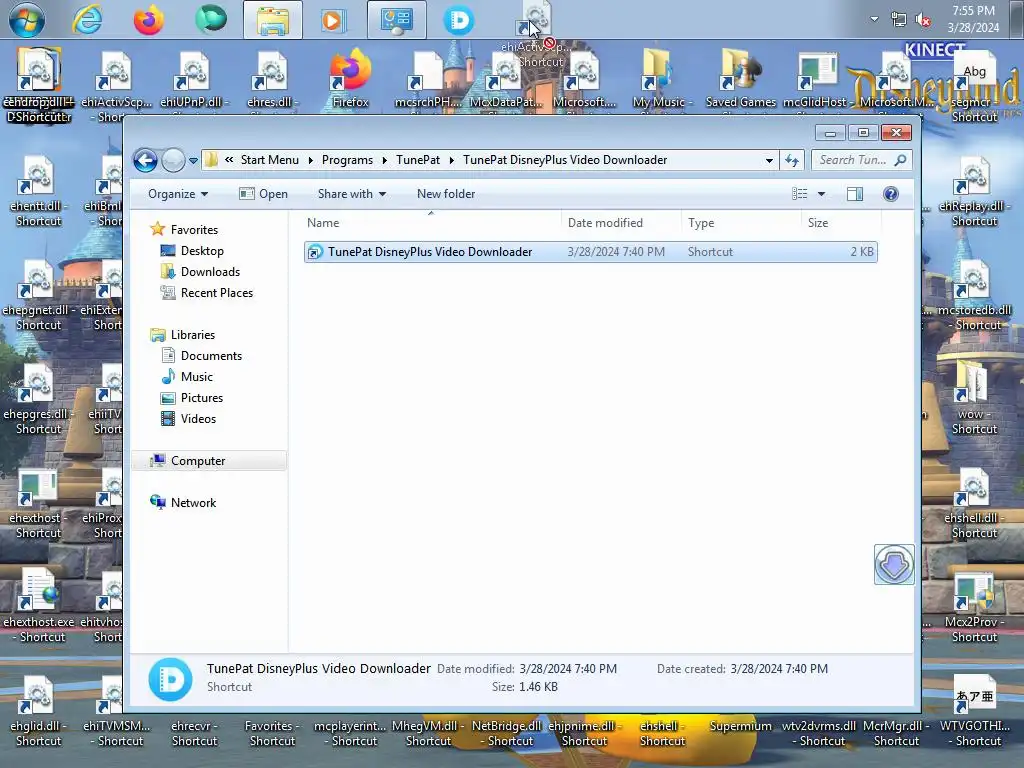Select Start Menu in the address path
Screen dimensions: 1024x768
point(269,160)
